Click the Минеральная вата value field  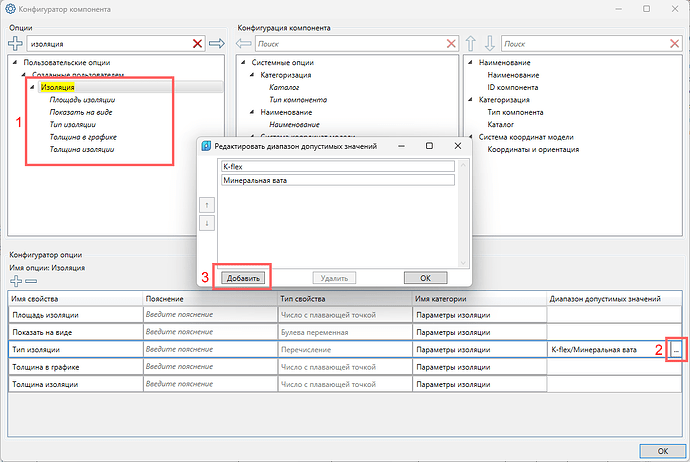pyautogui.click(x=338, y=180)
